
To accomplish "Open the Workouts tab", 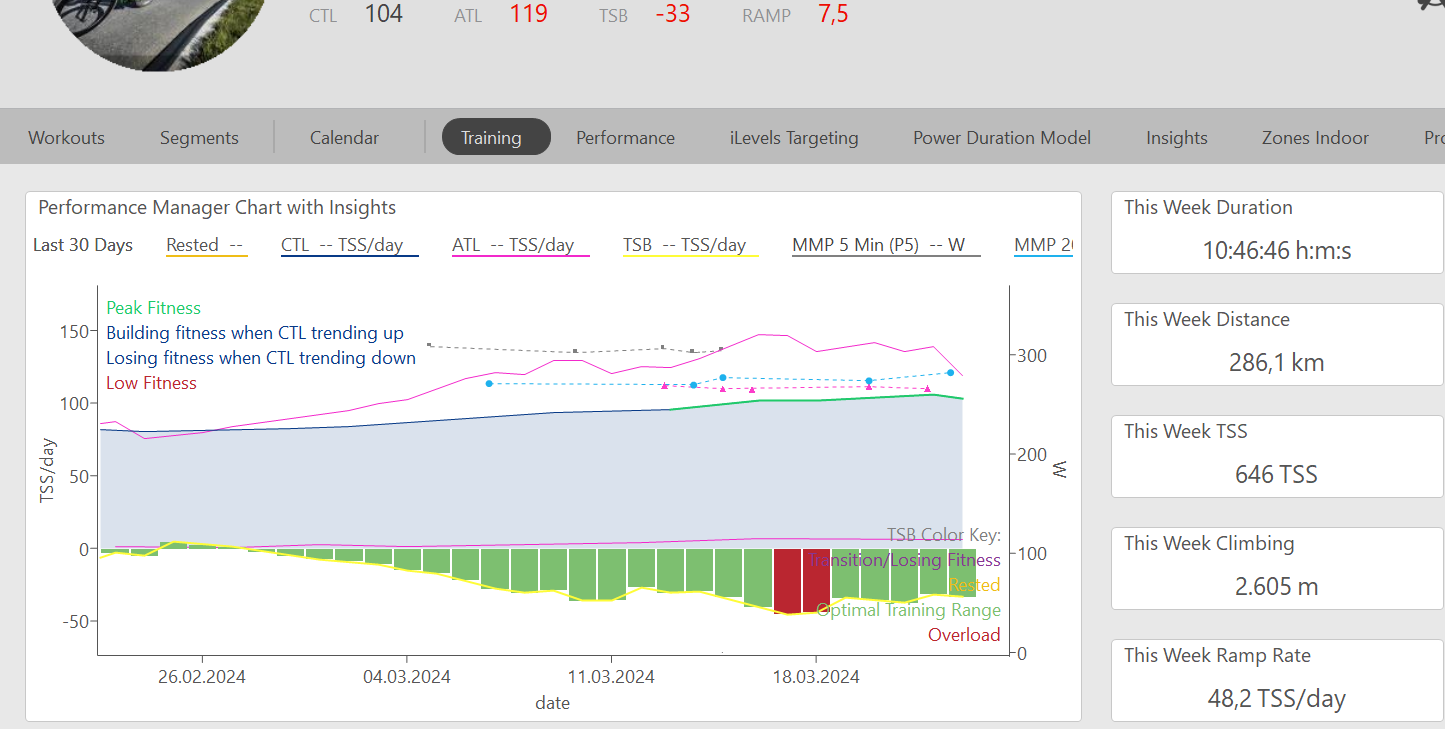I will [66, 138].
